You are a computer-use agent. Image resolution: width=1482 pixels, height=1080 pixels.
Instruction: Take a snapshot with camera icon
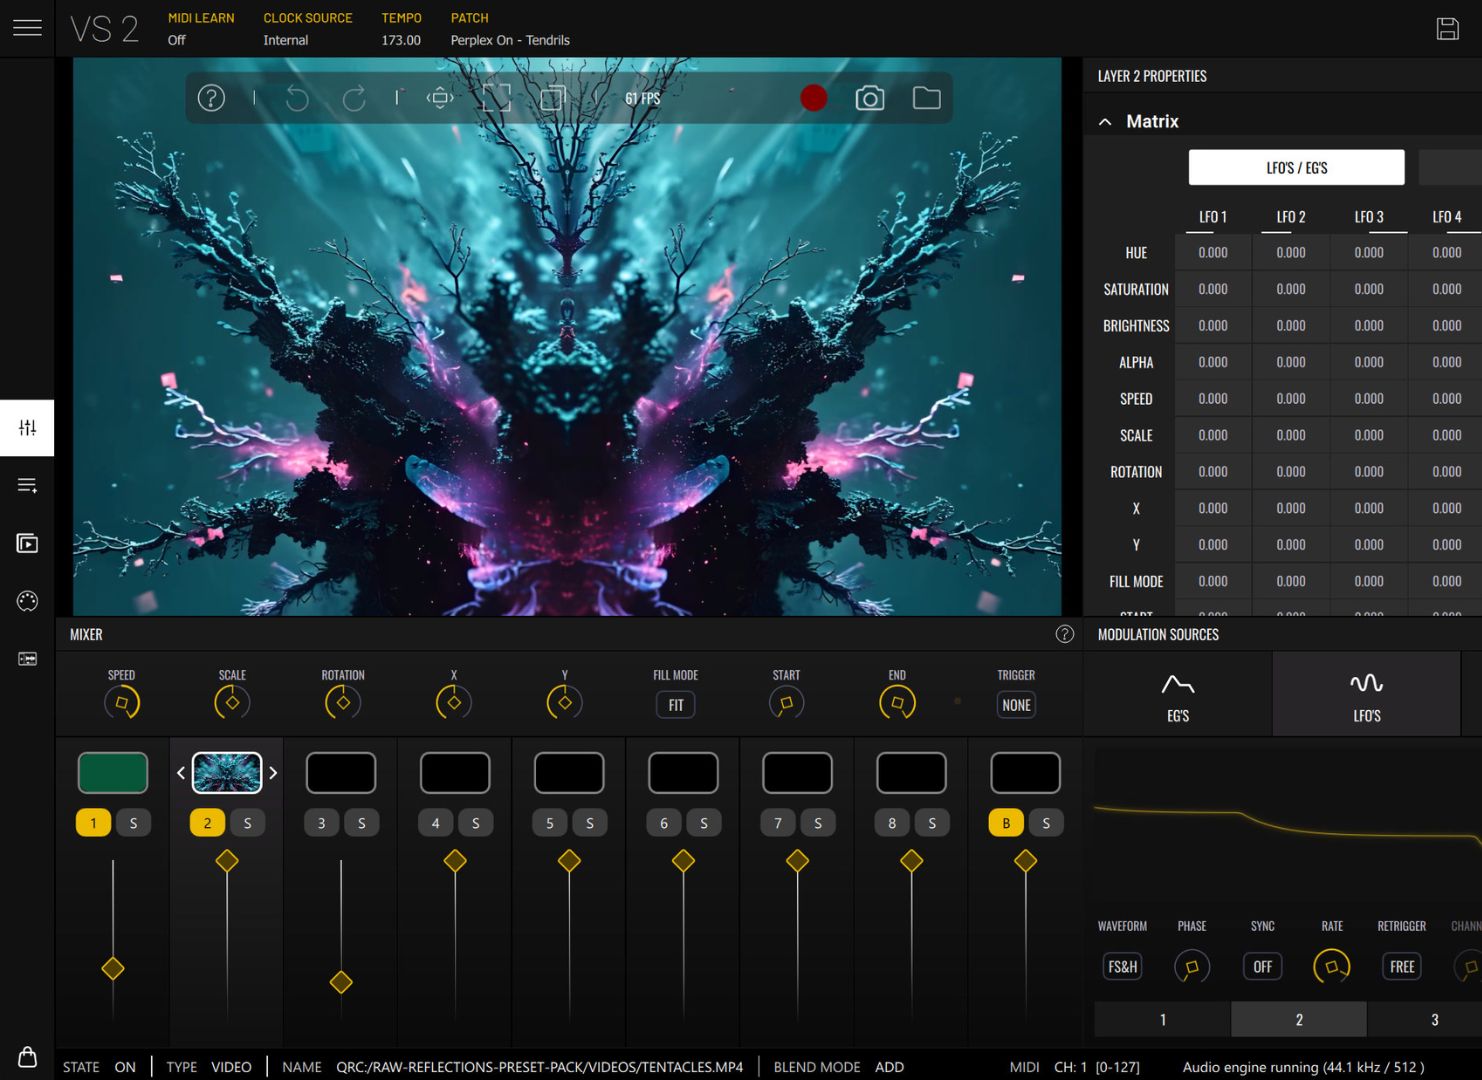(869, 98)
